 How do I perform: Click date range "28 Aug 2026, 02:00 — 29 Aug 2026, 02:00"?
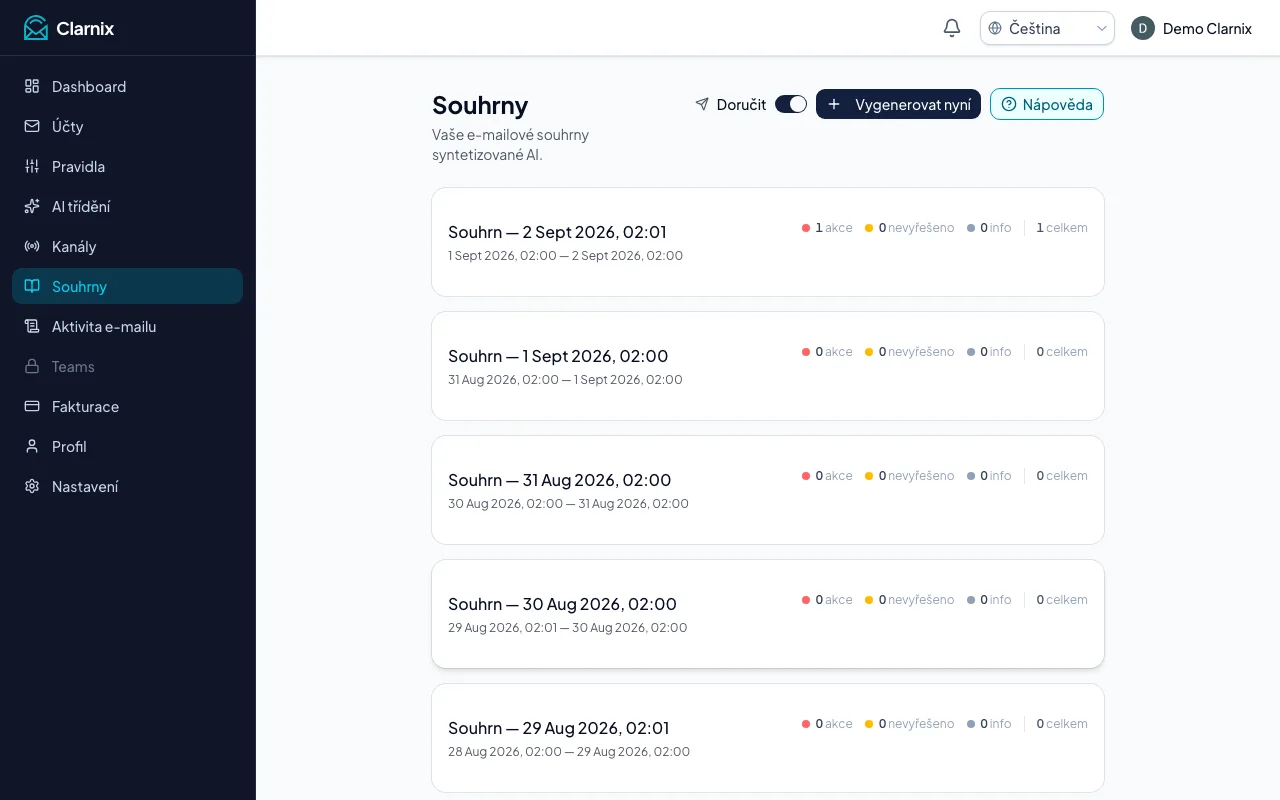click(569, 752)
